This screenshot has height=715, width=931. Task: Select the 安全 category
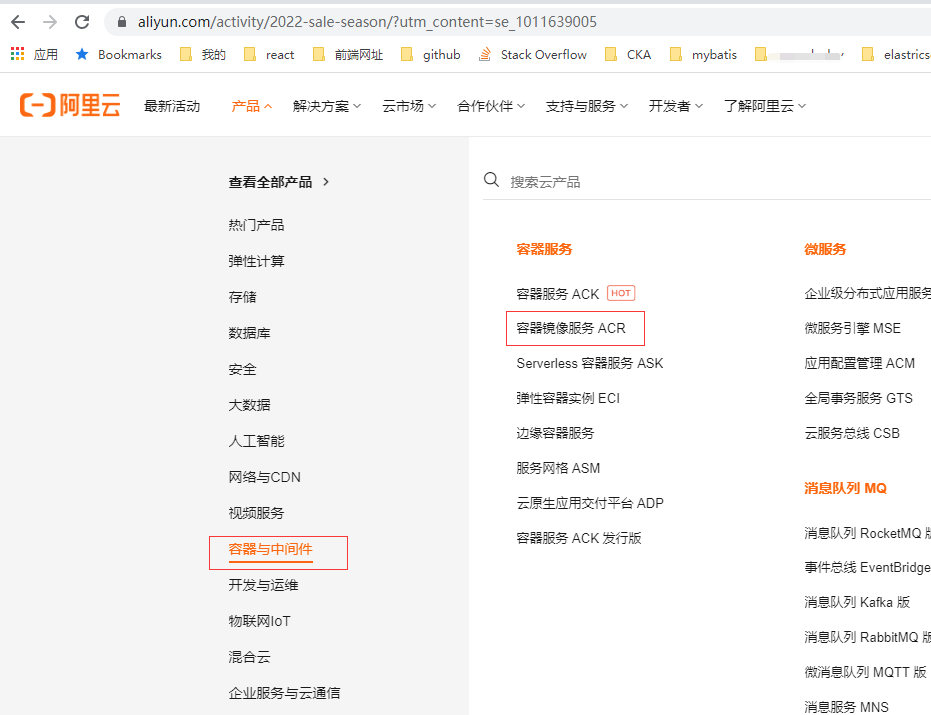coord(242,369)
